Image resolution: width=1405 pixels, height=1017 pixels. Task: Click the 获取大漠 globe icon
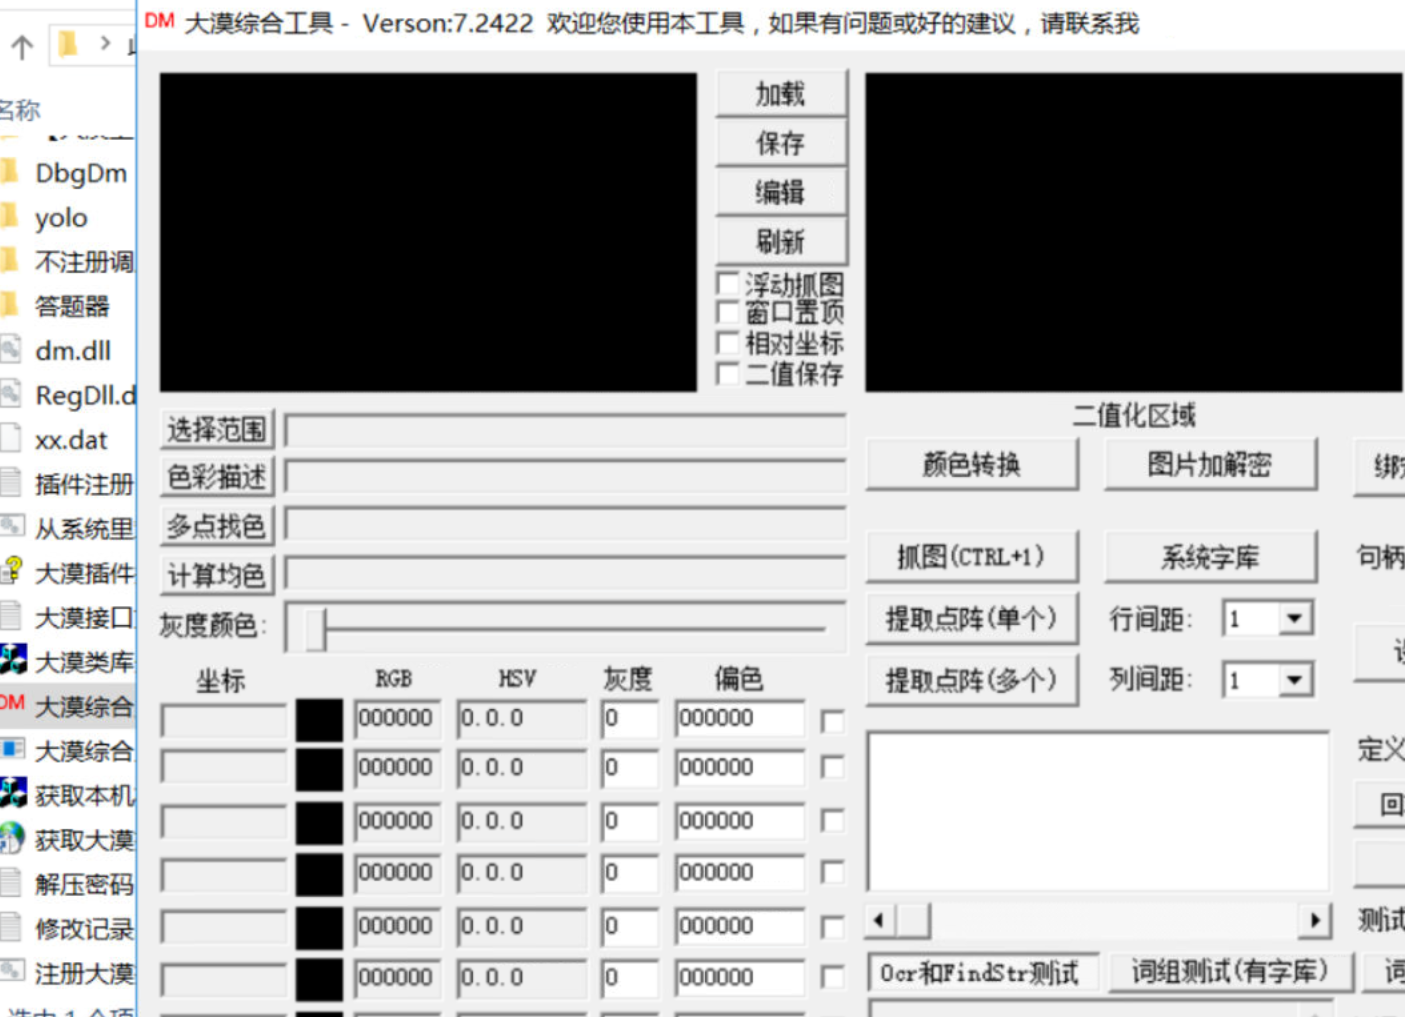12,838
